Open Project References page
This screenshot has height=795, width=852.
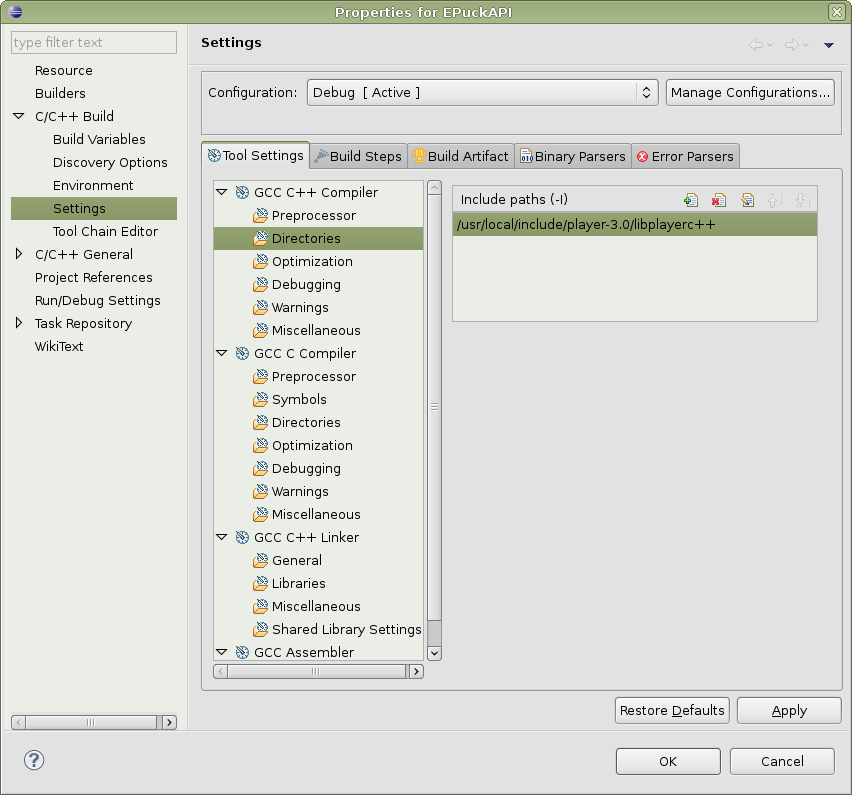click(93, 277)
